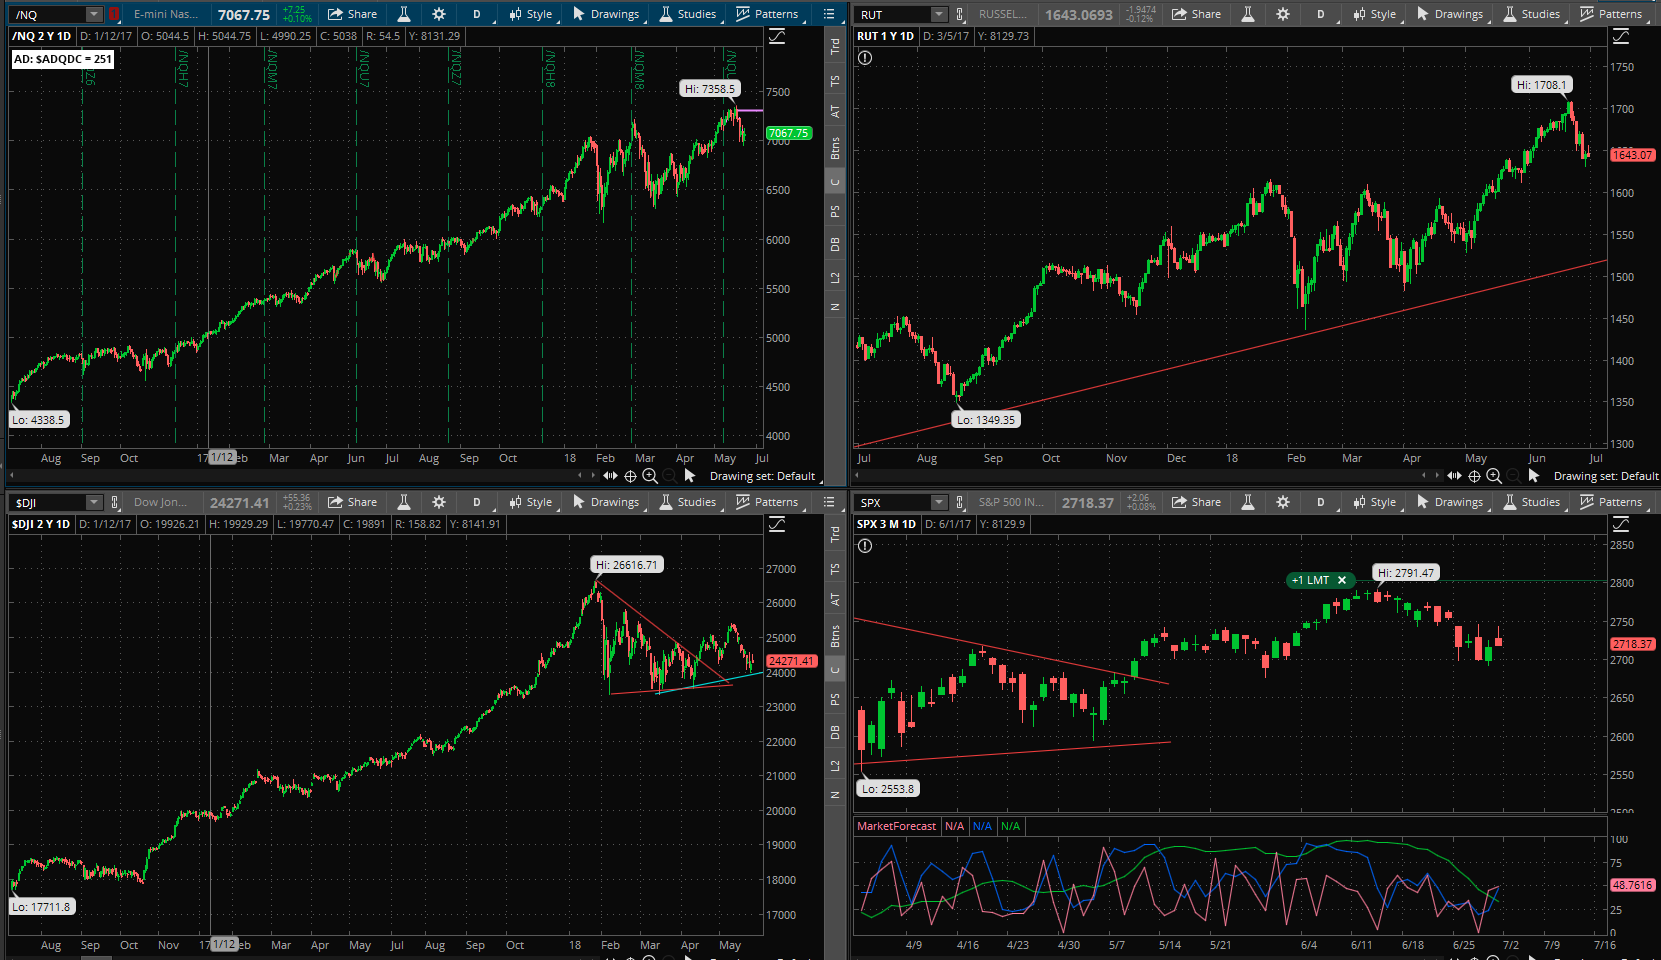Open the L2 side tab beside $DJI chart
Image resolution: width=1661 pixels, height=960 pixels.
pyautogui.click(x=835, y=765)
